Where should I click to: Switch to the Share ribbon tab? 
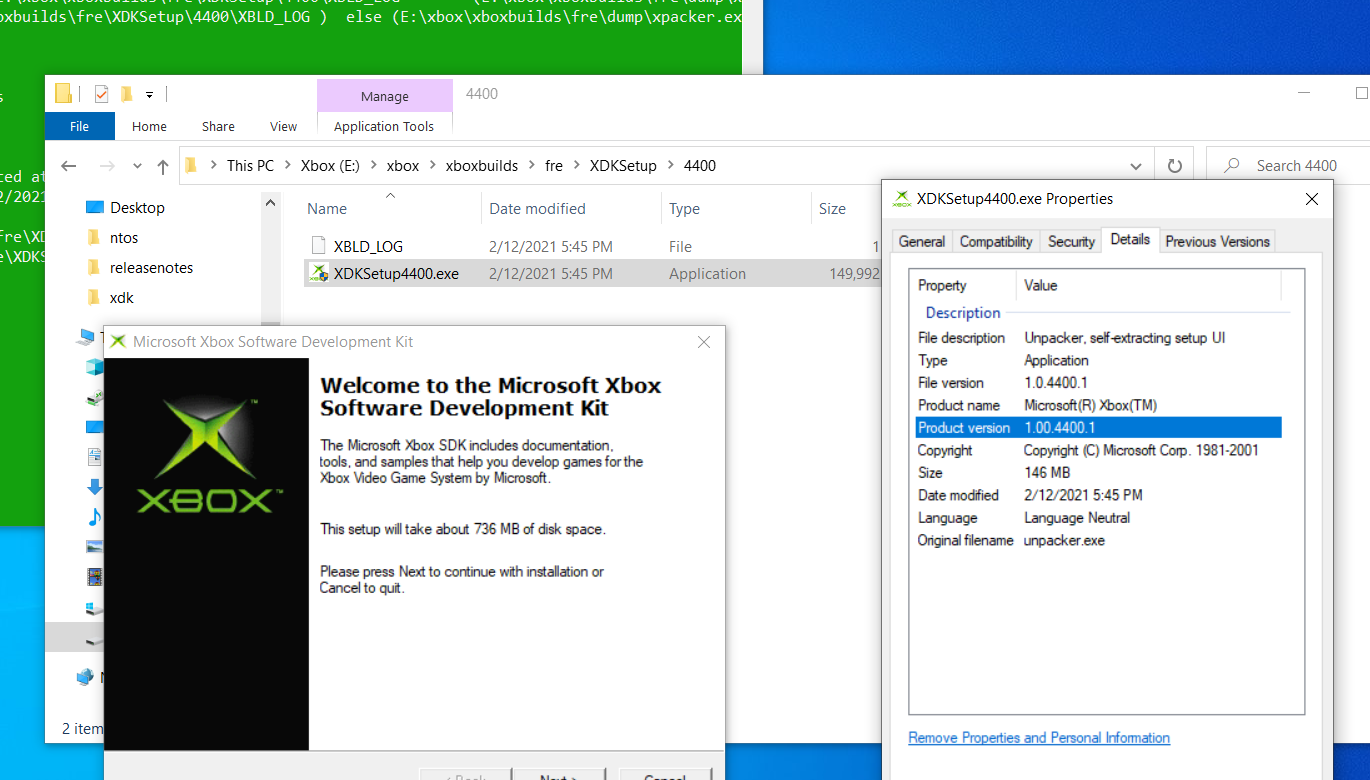(x=218, y=126)
